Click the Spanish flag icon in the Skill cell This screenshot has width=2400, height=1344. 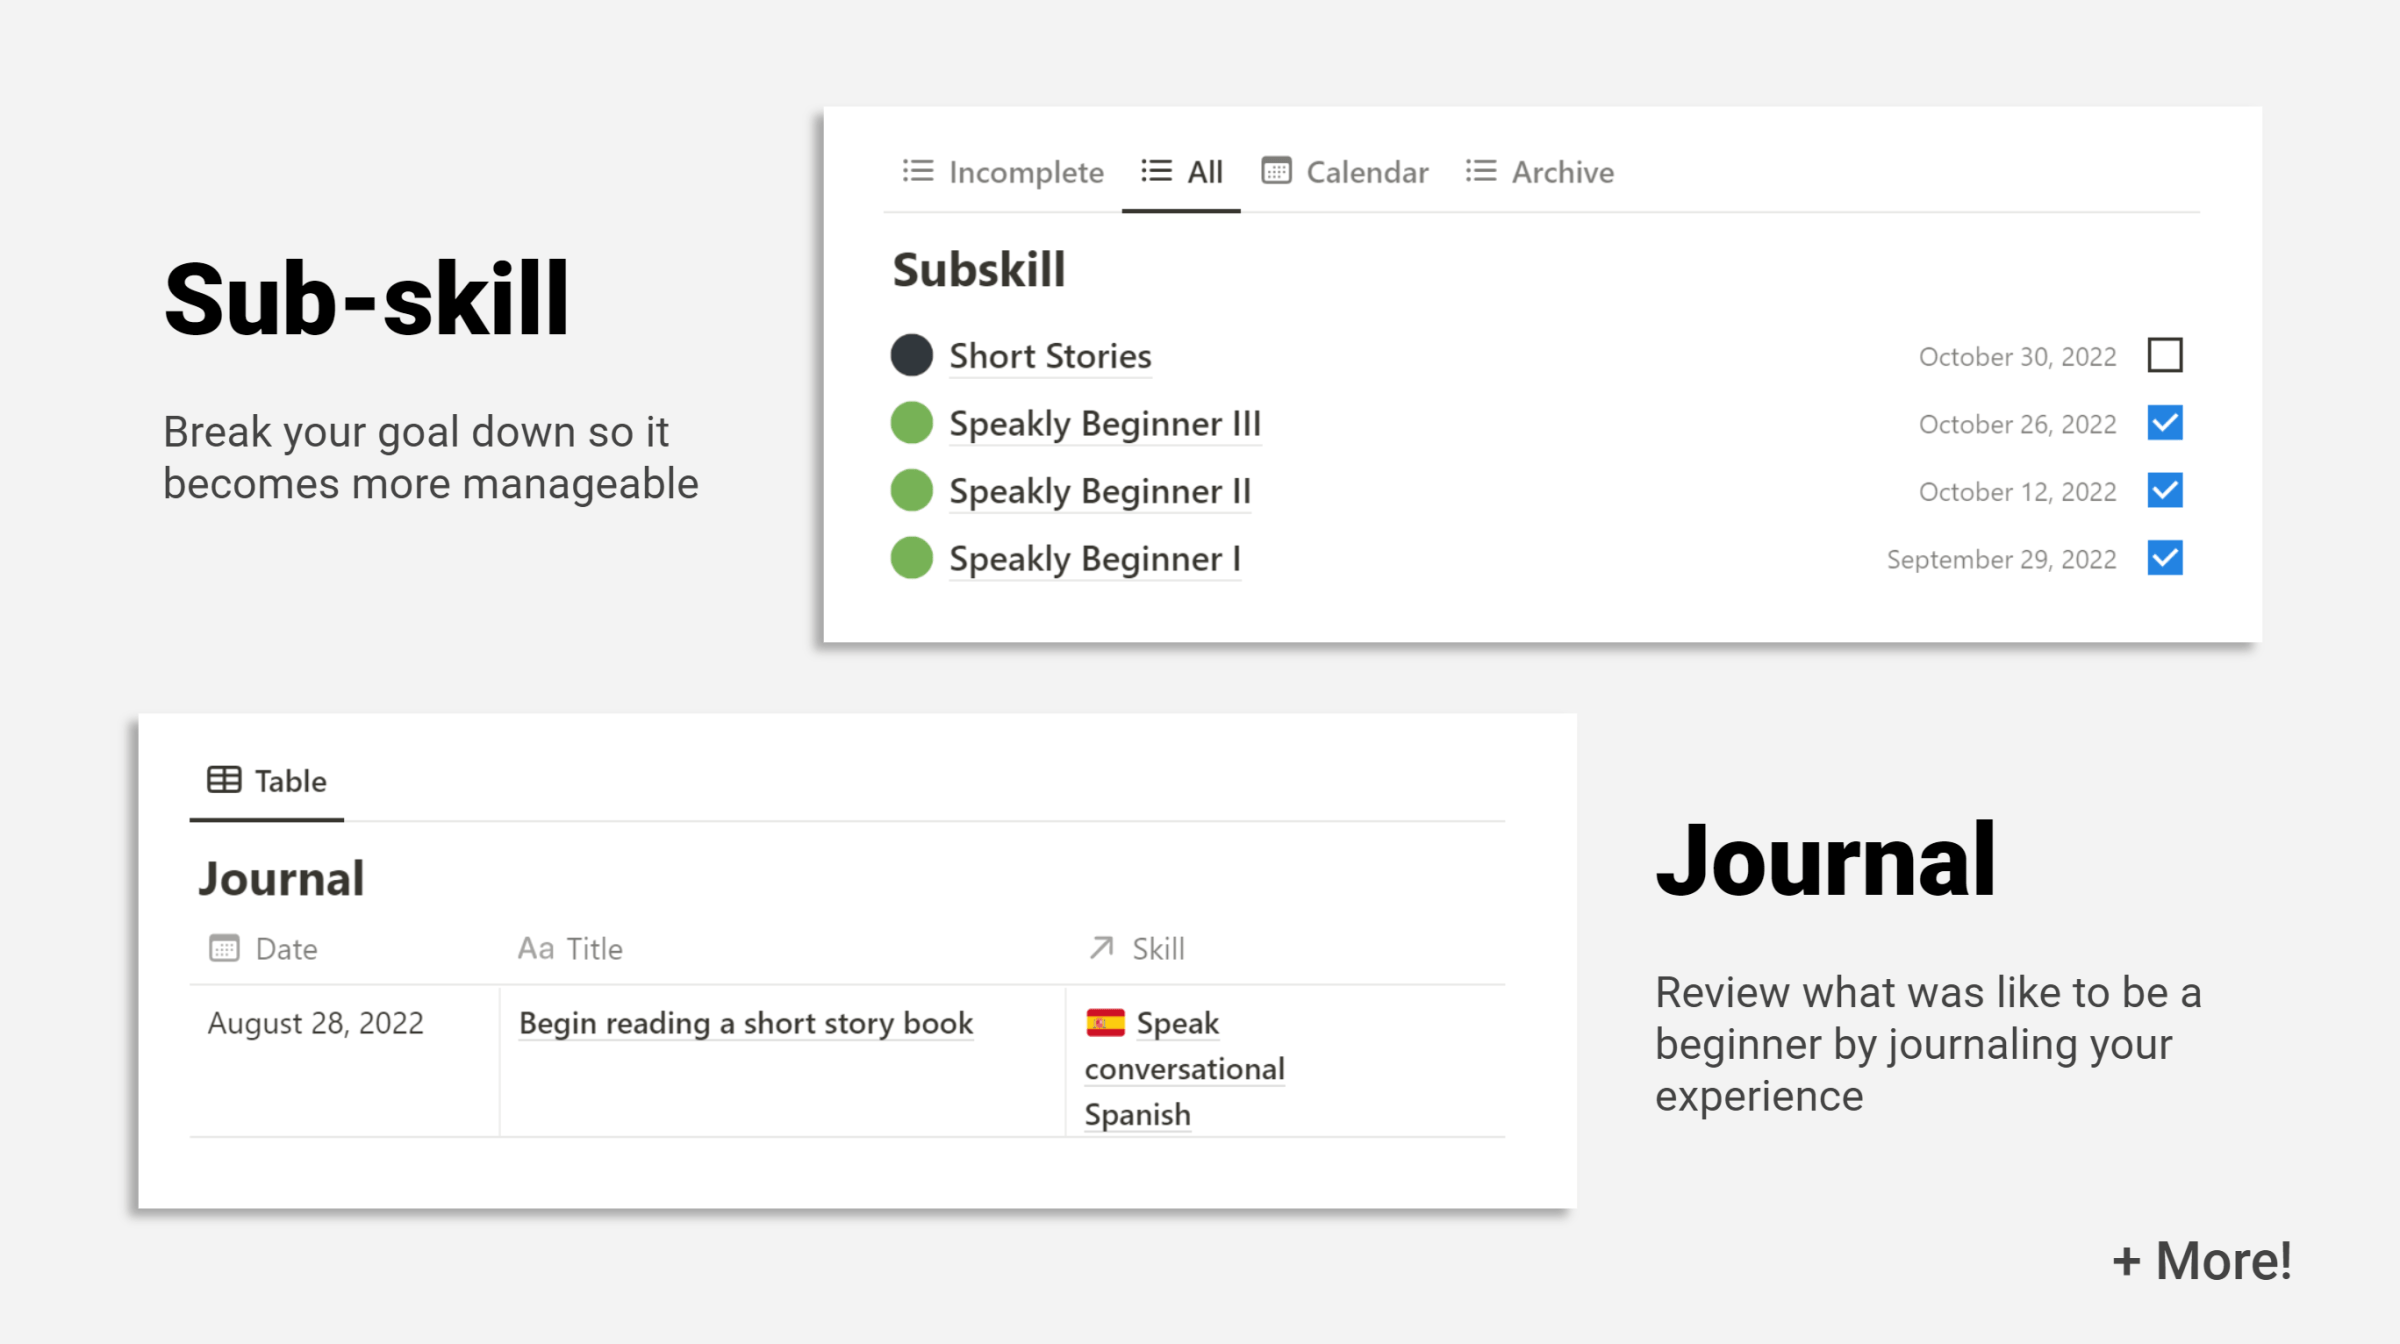click(x=1105, y=1022)
